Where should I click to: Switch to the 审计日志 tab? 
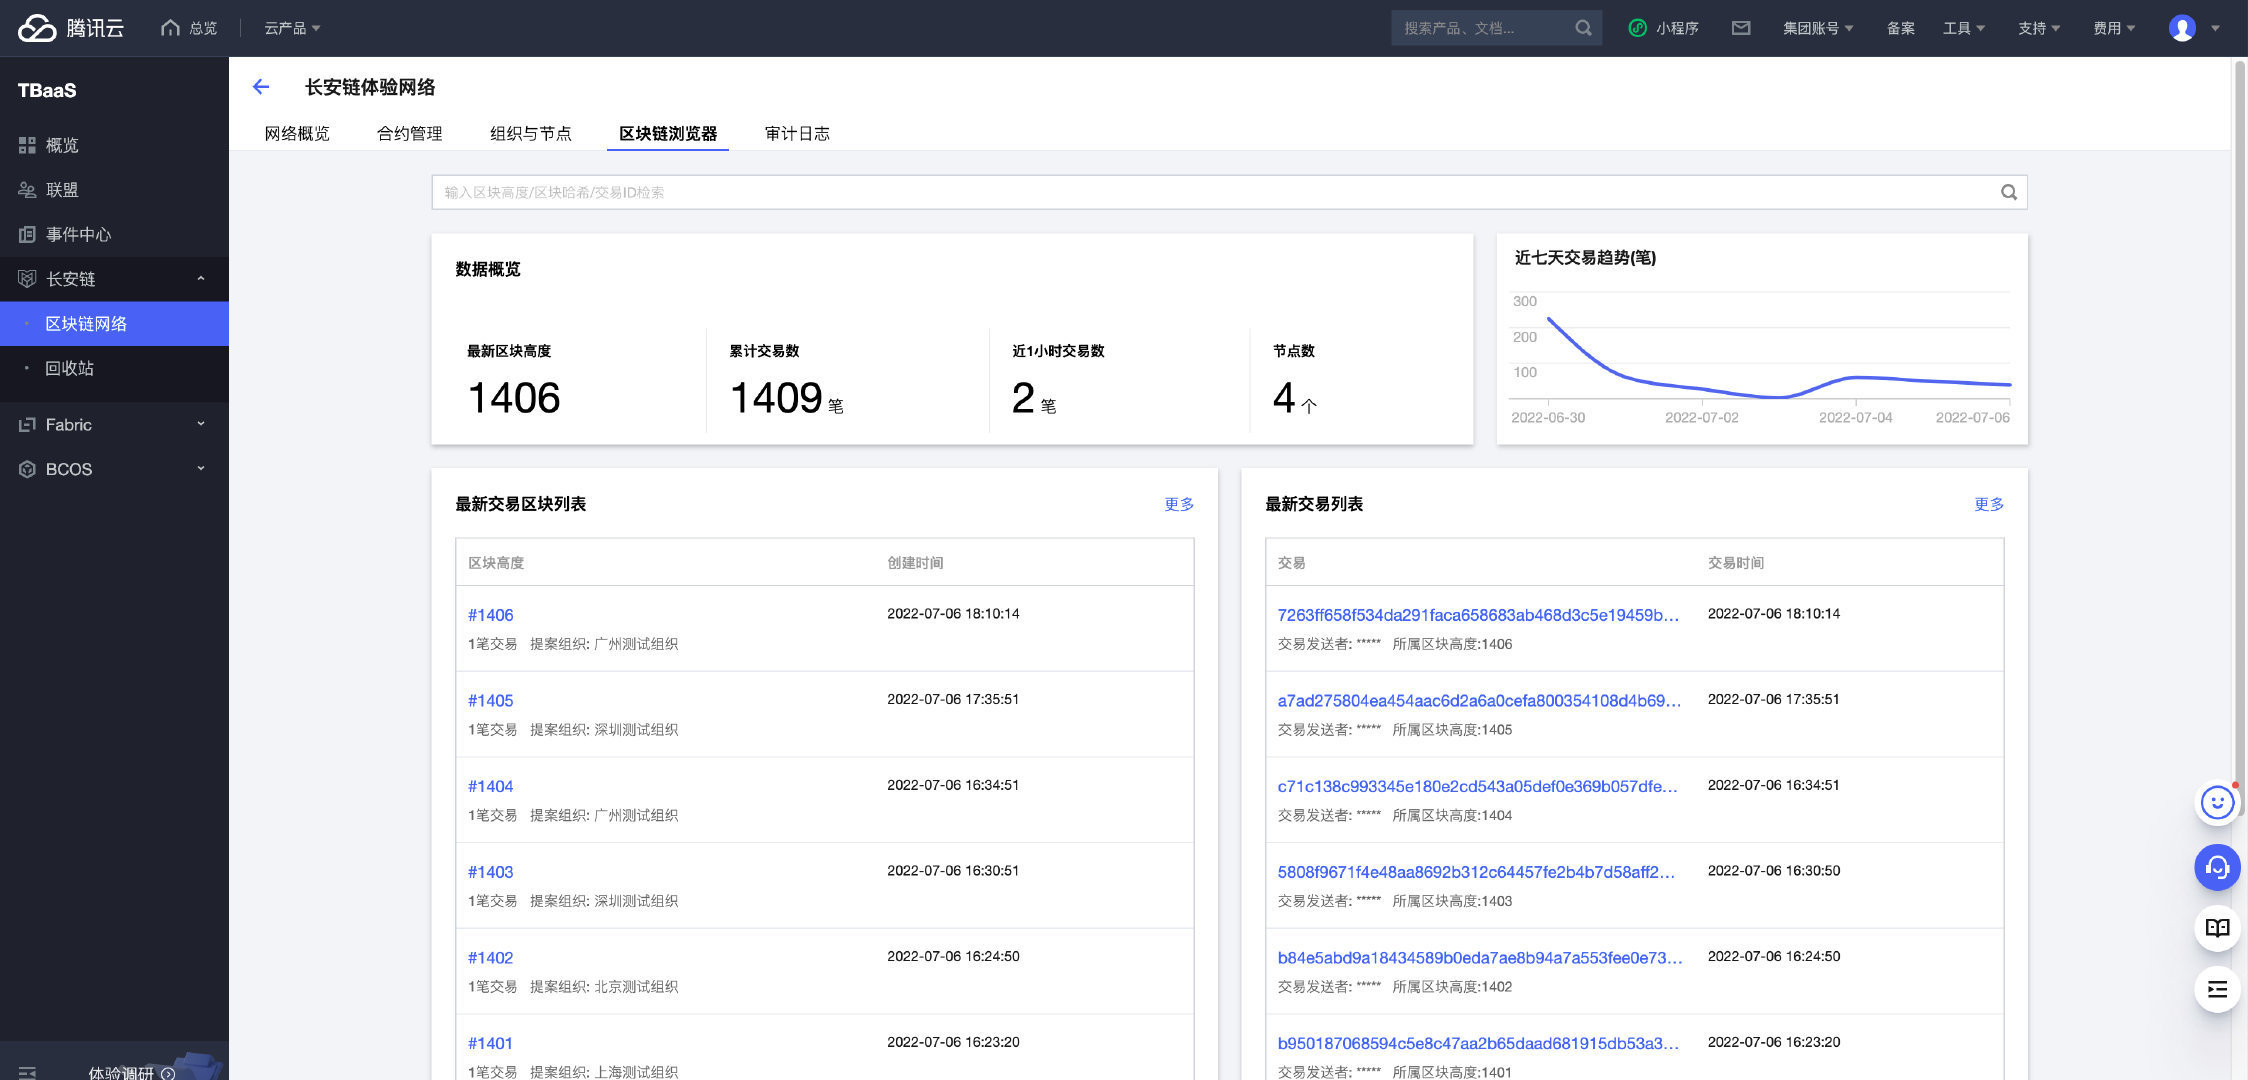point(797,133)
